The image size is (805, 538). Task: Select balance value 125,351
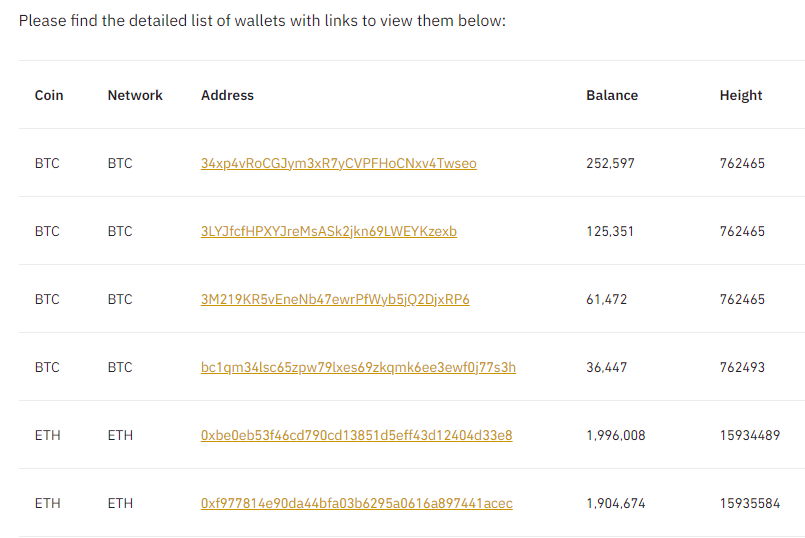610,232
